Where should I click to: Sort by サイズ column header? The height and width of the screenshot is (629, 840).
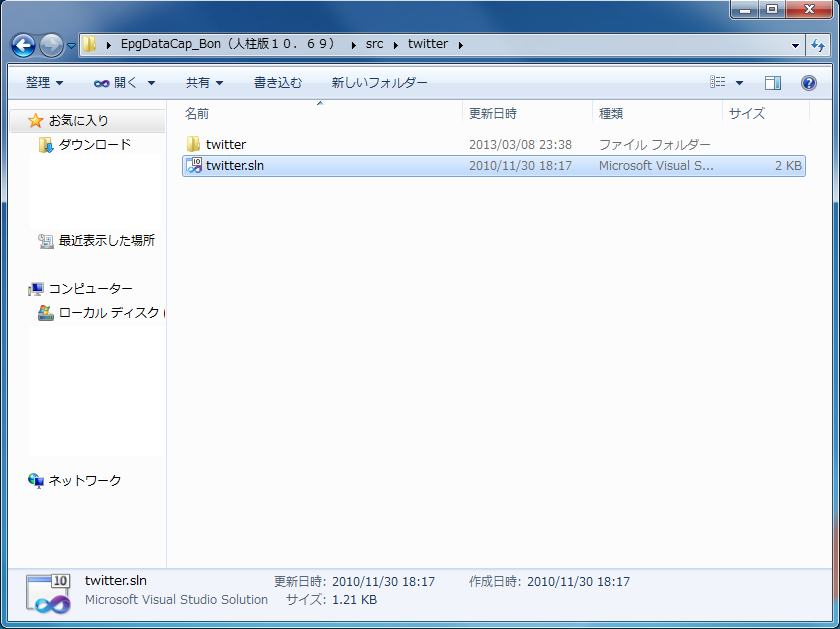pyautogui.click(x=766, y=114)
